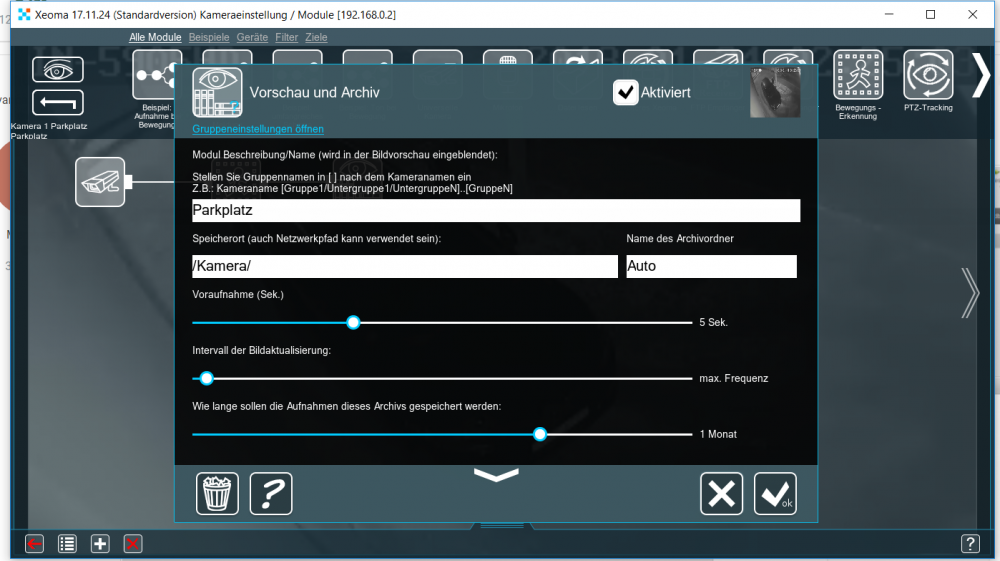Click the 5 Sek. value label
1000x561 pixels.
point(713,323)
